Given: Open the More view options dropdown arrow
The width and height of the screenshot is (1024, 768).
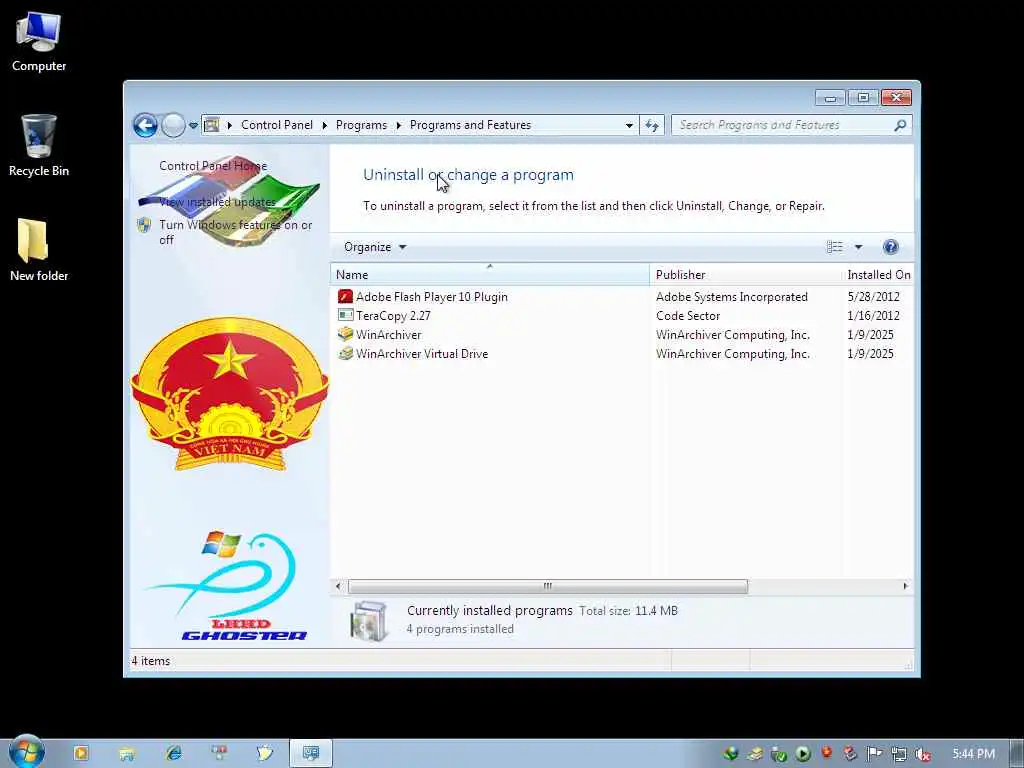Looking at the screenshot, I should (858, 247).
